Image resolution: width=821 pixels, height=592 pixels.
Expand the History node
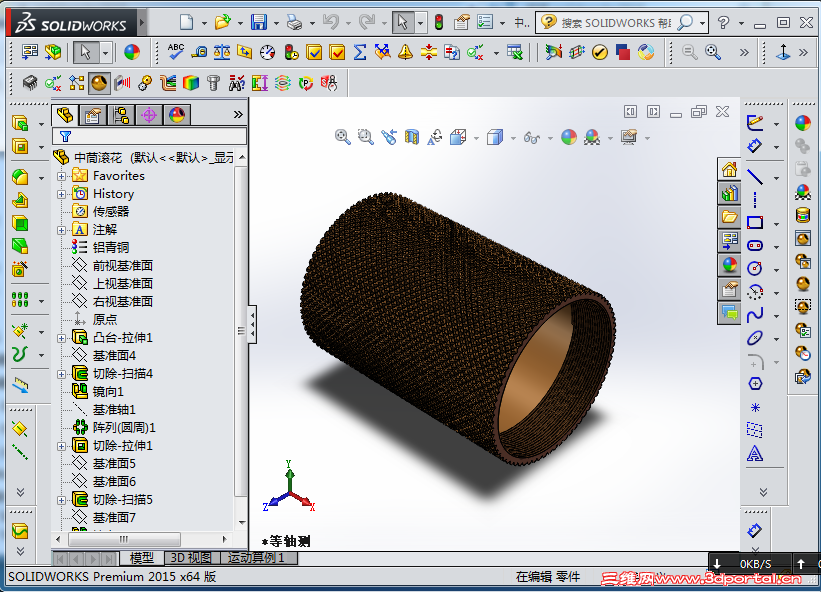point(61,194)
